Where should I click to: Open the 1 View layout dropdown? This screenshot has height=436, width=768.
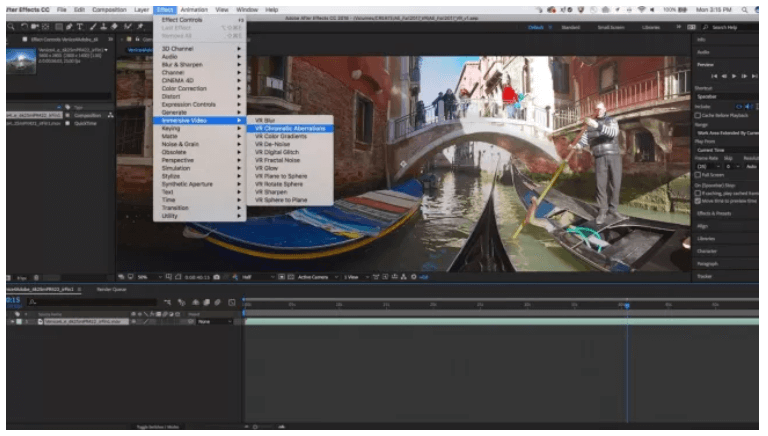click(x=356, y=277)
